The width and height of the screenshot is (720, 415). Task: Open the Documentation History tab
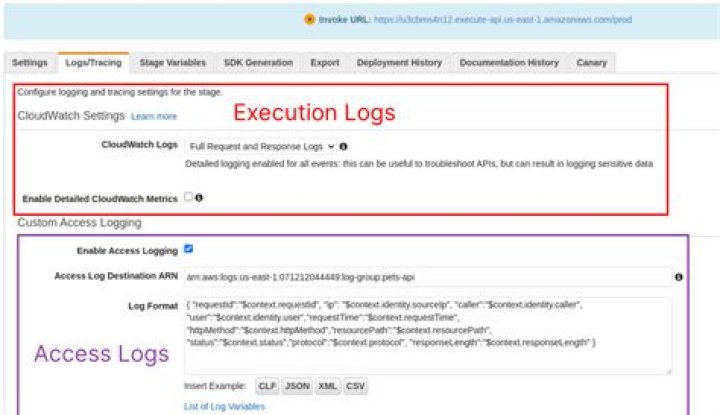point(509,63)
